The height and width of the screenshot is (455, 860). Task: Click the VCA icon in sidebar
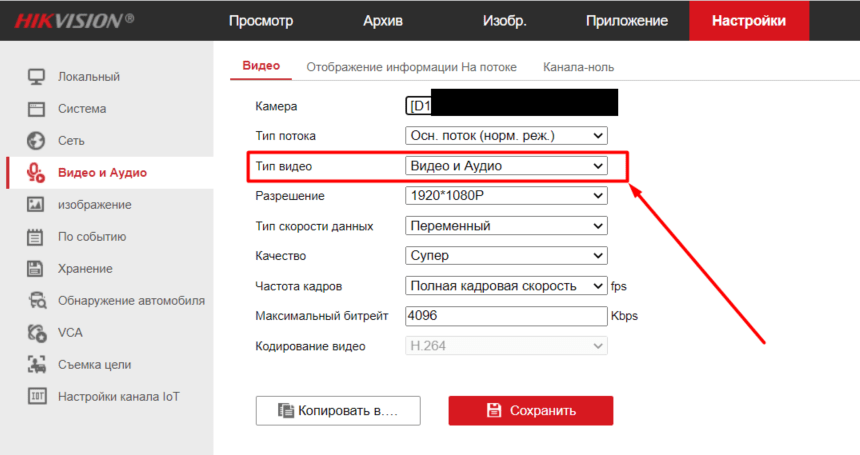(37, 333)
